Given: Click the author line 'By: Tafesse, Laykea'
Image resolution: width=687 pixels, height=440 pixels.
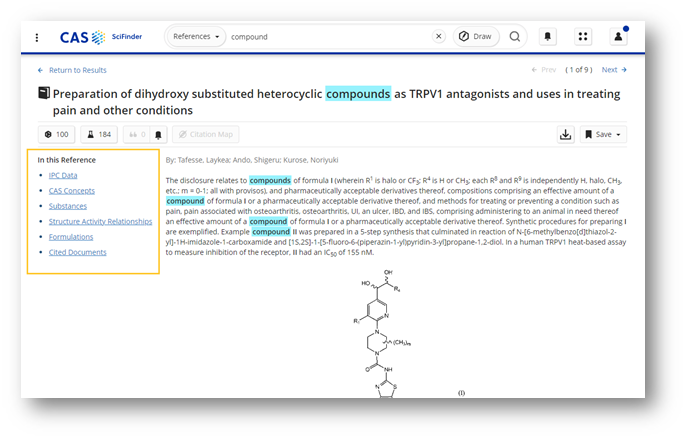Looking at the screenshot, I should (252, 160).
